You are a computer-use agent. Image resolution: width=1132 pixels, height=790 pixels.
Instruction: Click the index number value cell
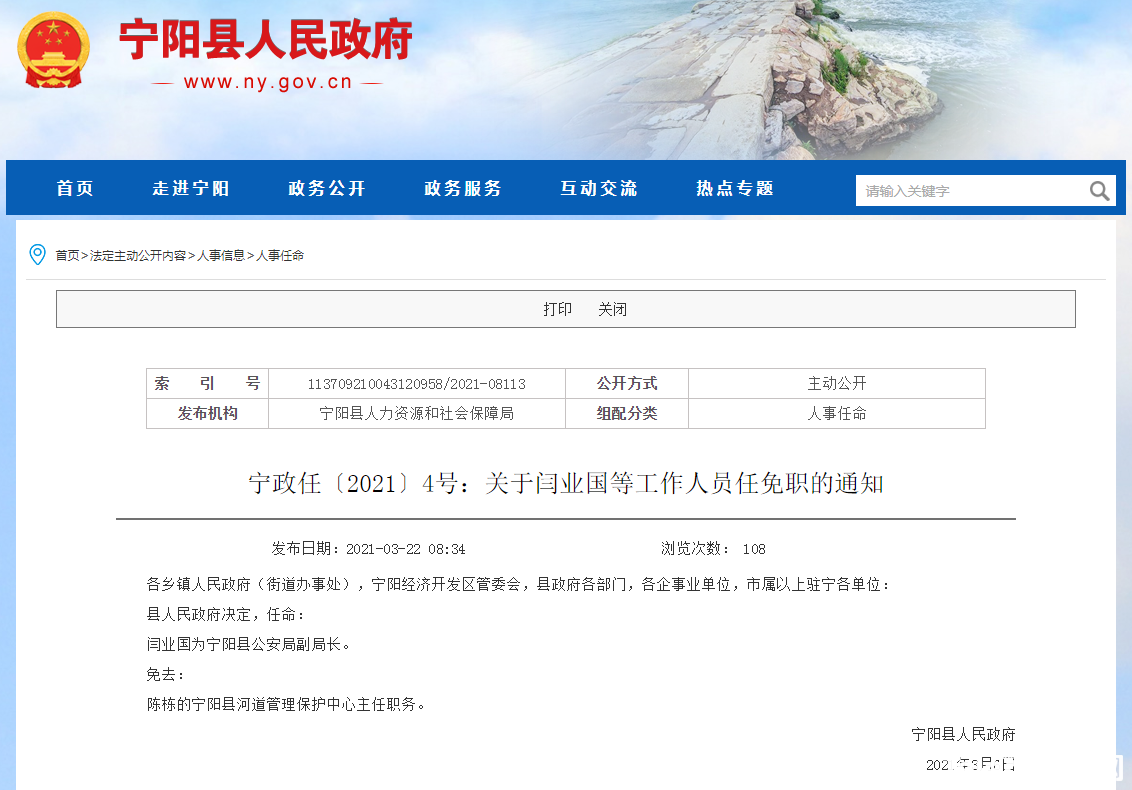[x=417, y=383]
